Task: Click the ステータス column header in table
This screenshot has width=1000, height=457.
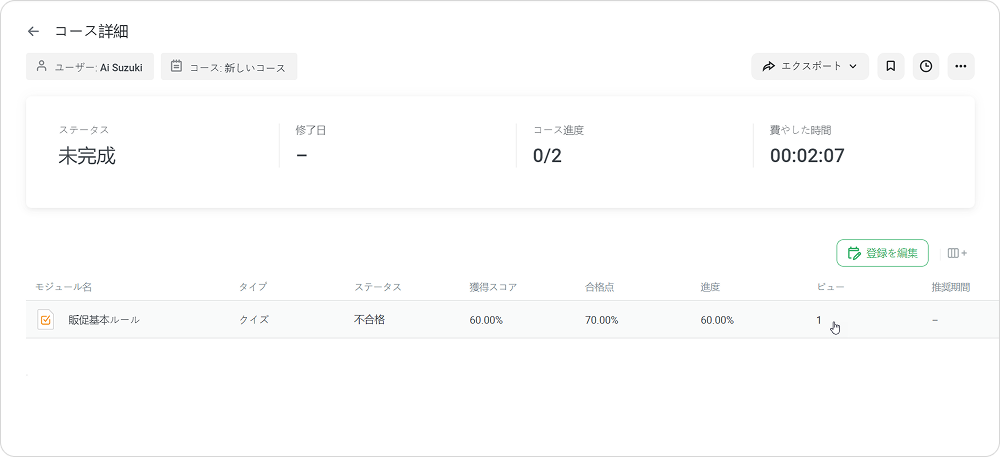Action: [377, 287]
